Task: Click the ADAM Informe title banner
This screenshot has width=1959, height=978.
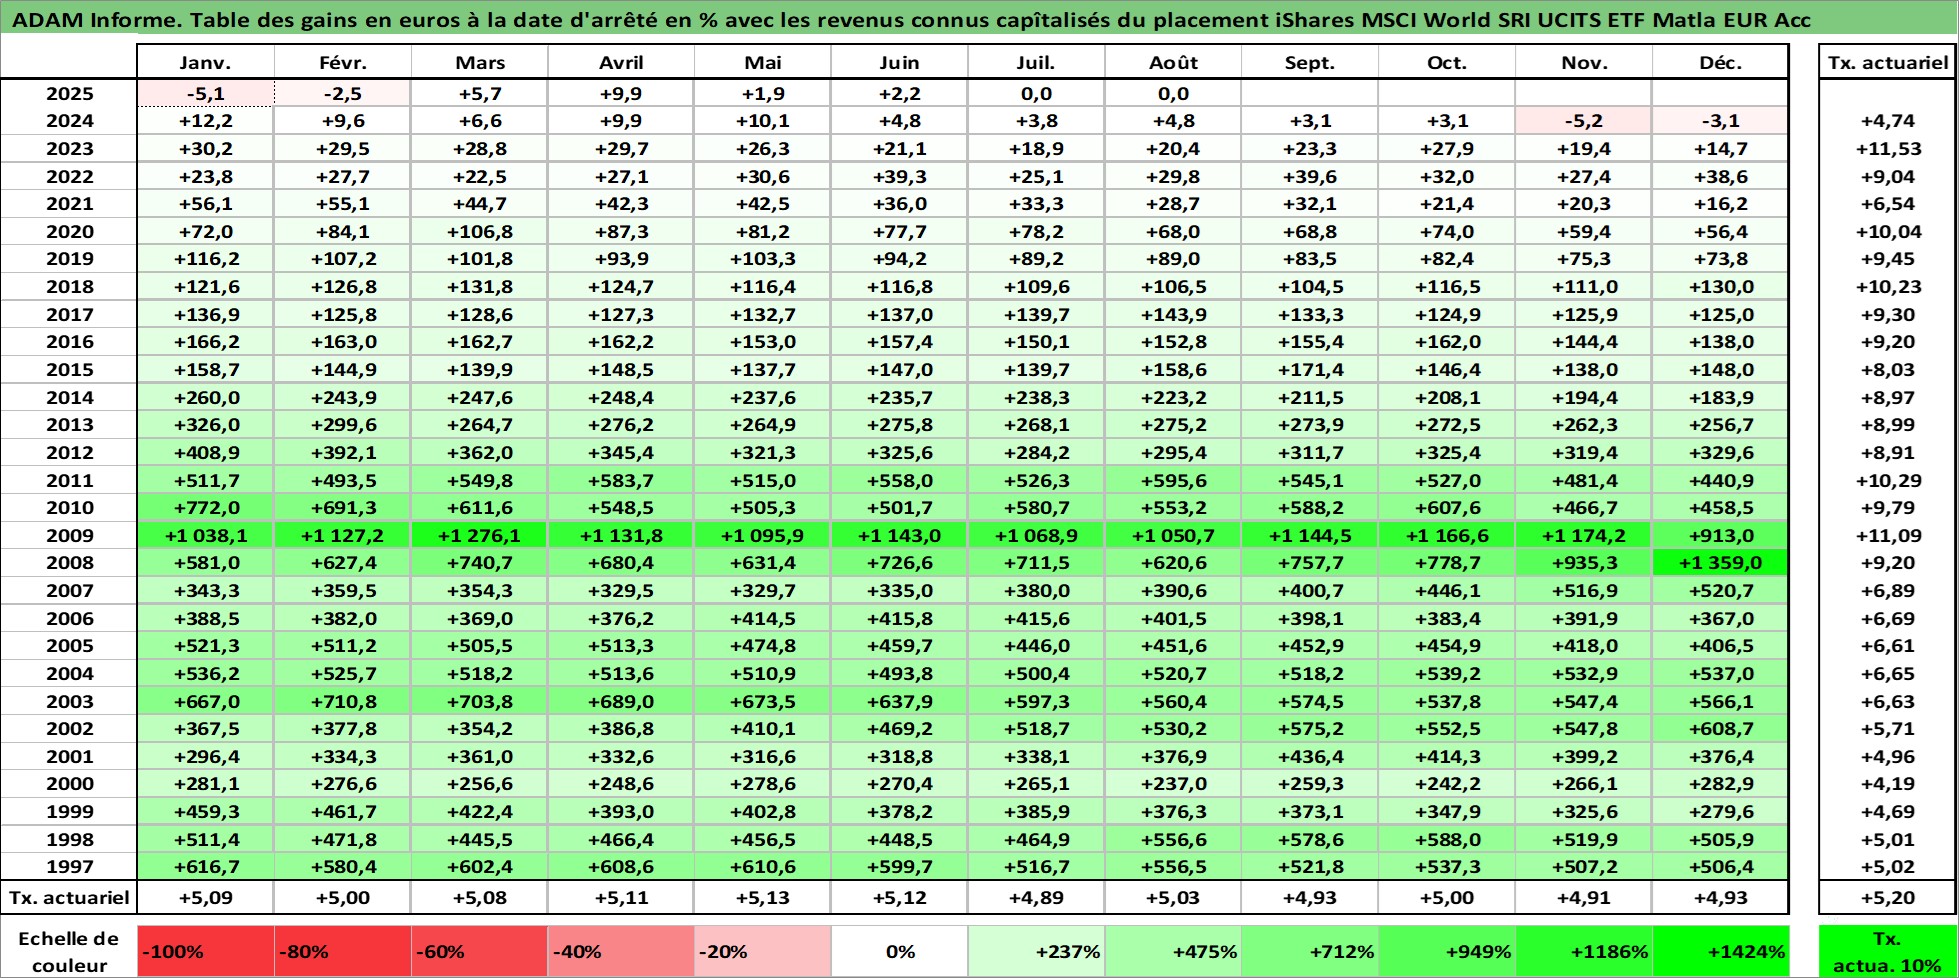Action: click(979, 20)
